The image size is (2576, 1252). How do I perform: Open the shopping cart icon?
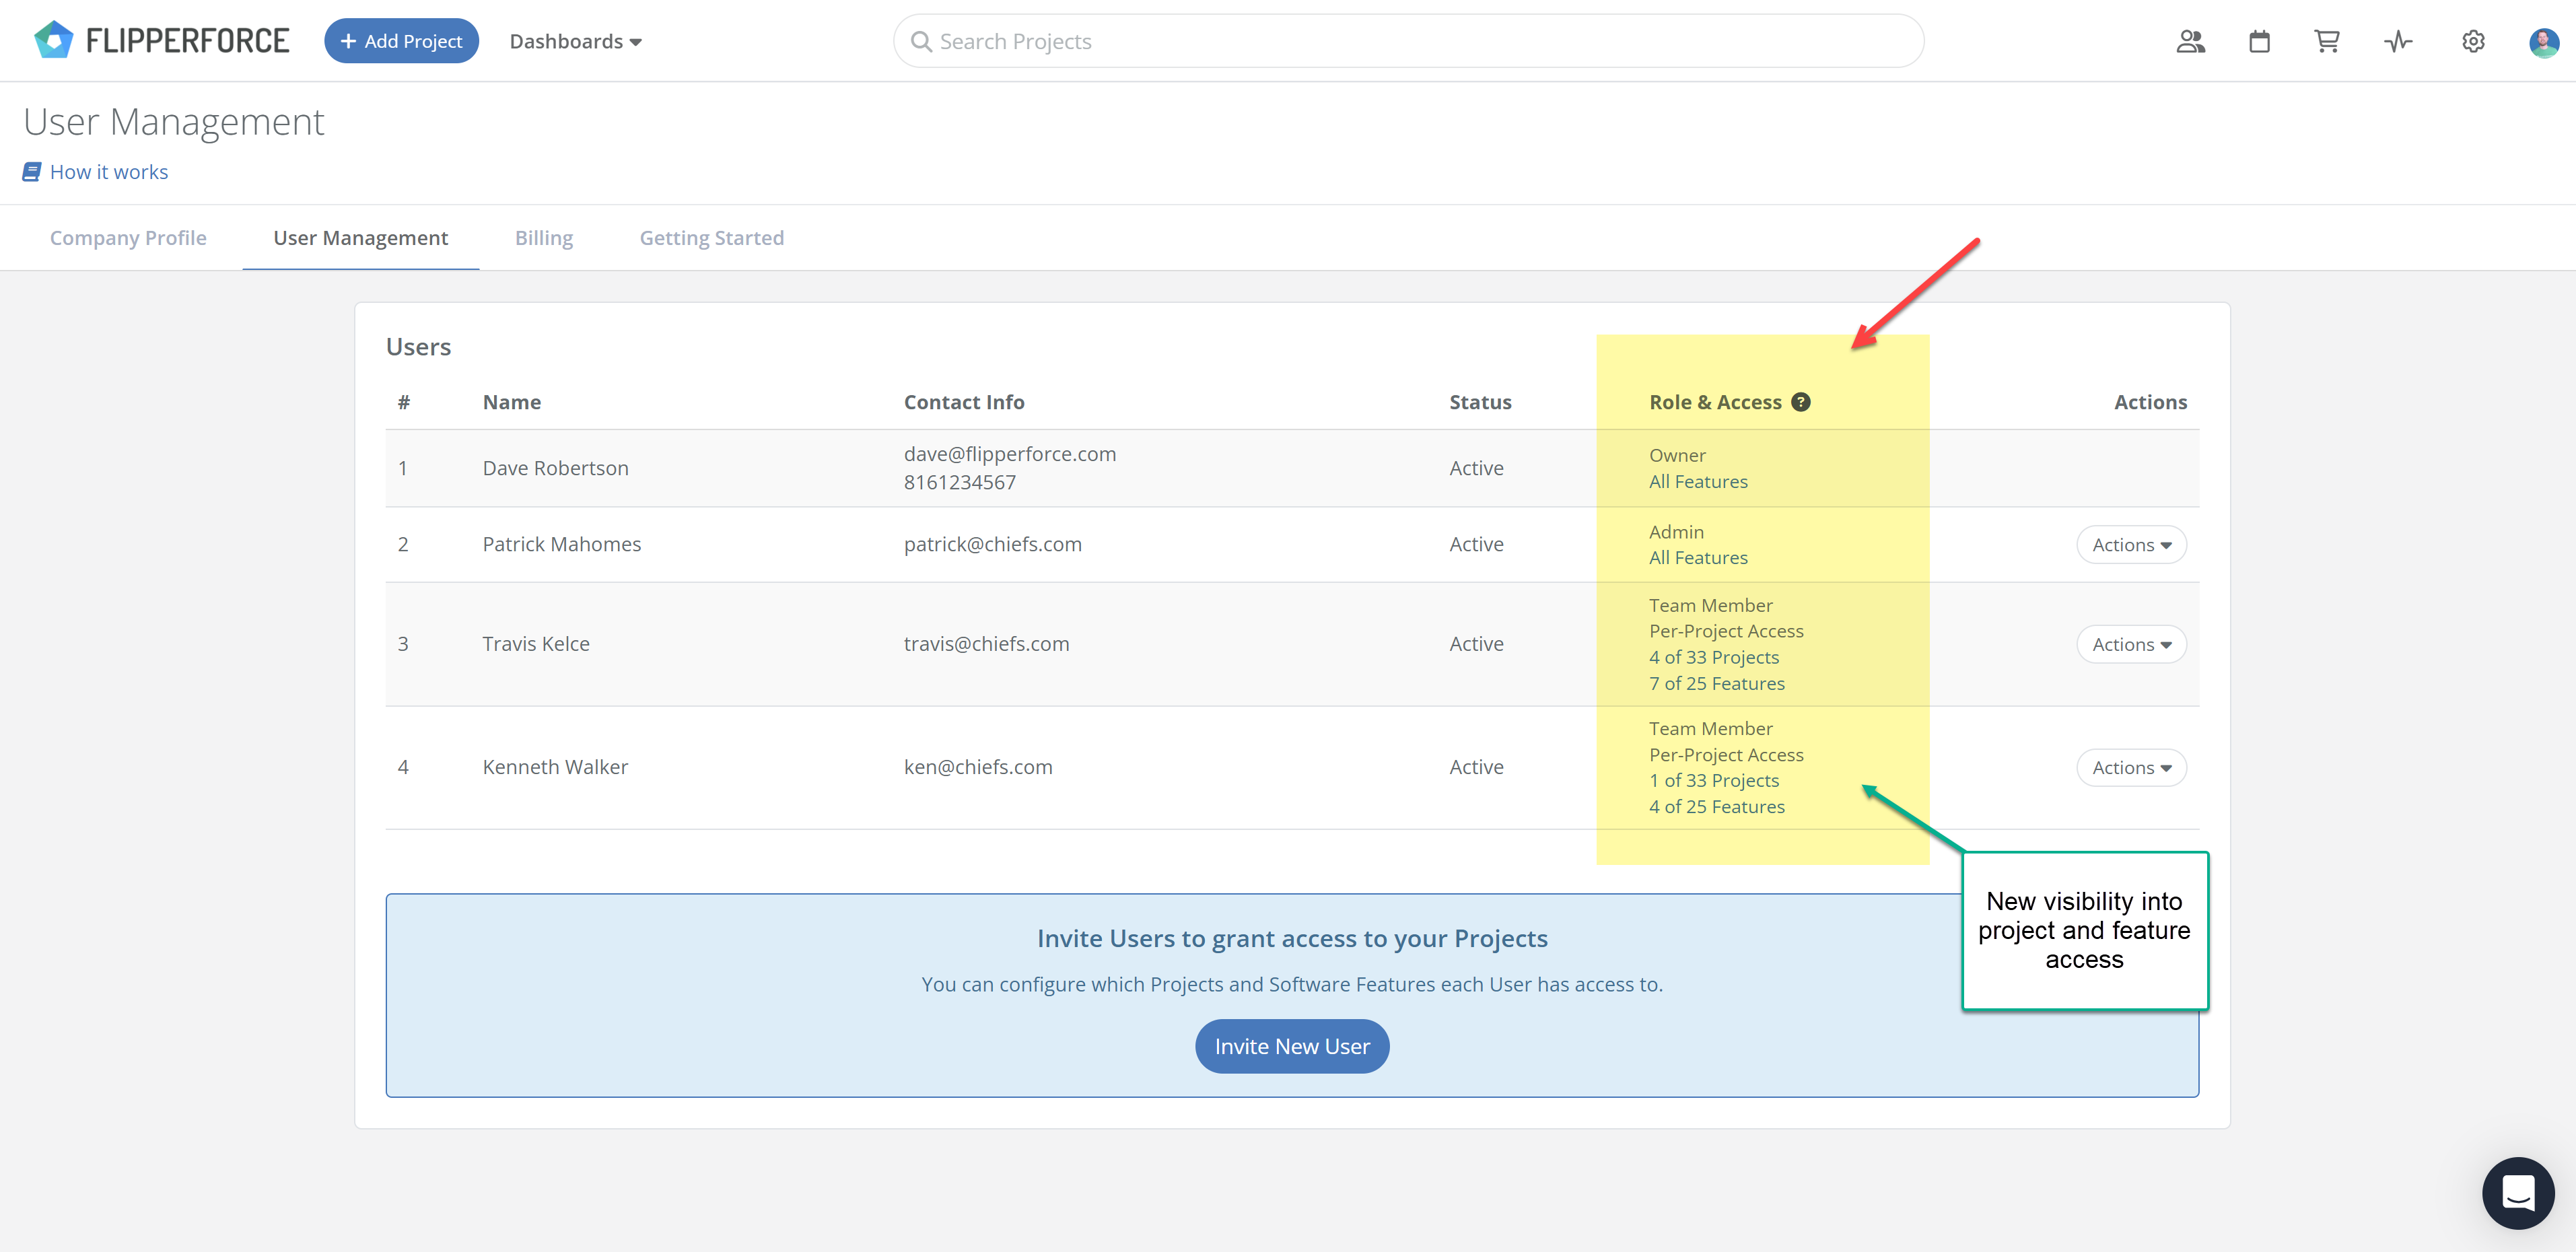click(x=2327, y=41)
